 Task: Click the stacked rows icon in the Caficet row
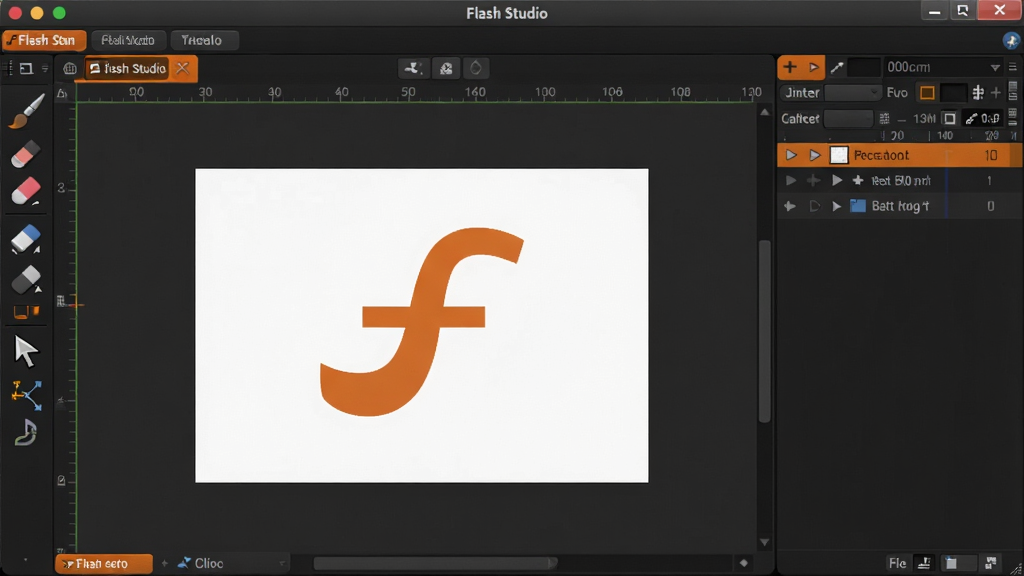coord(1013,118)
